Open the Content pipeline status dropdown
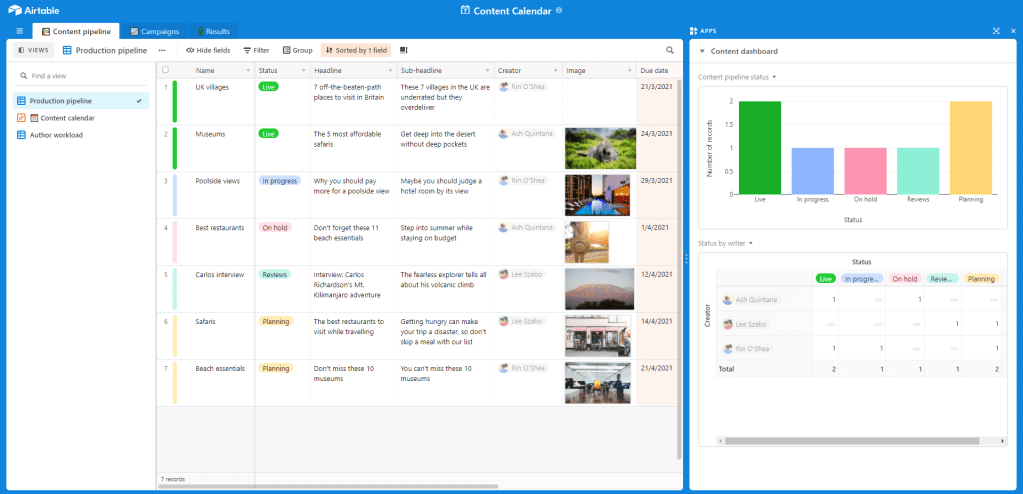 737,77
